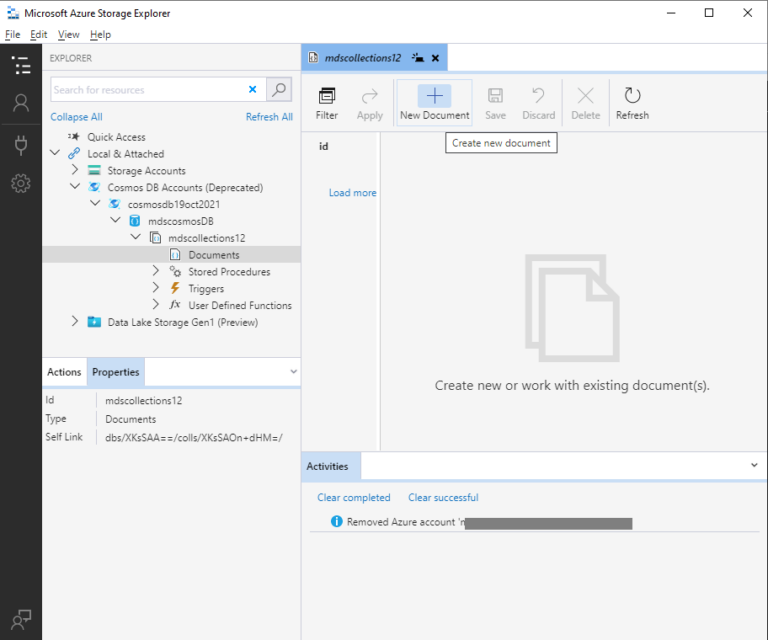768x640 pixels.
Task: Click the Triggers lightning icon
Action: point(175,288)
